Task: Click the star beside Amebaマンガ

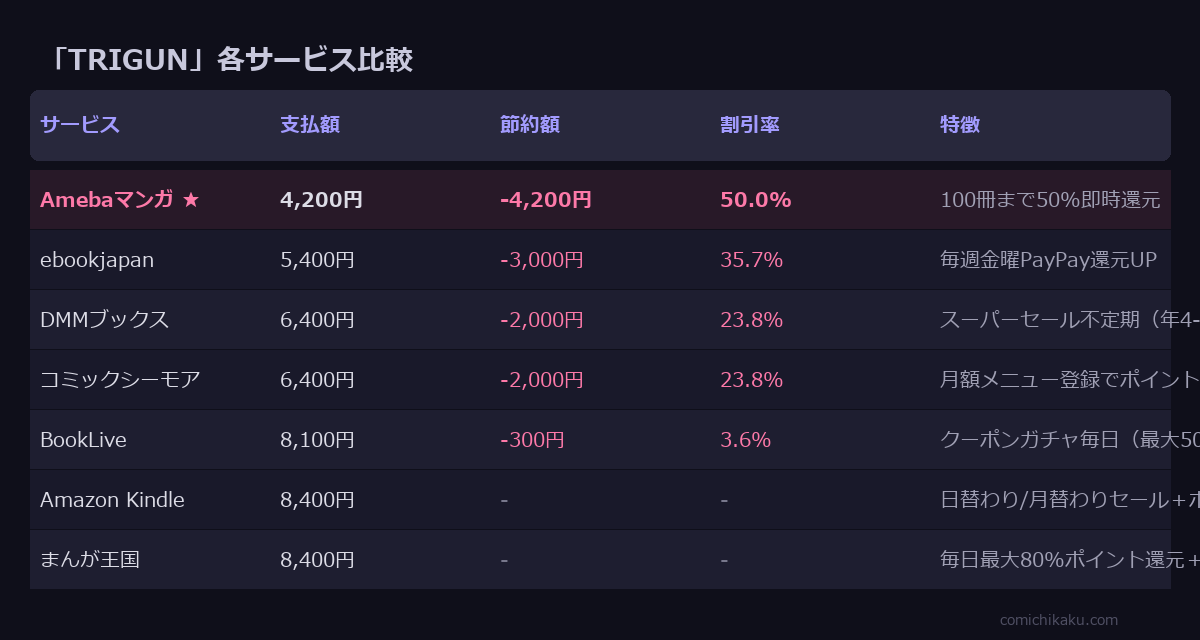Action: point(191,200)
